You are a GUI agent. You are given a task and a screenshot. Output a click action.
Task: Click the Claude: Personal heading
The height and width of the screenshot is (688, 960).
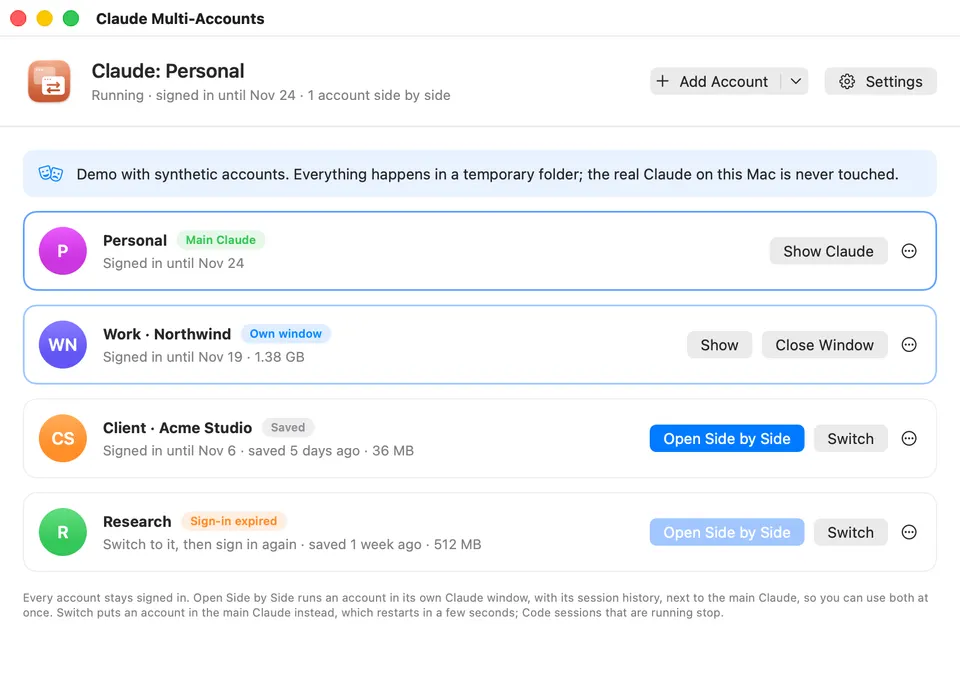168,71
